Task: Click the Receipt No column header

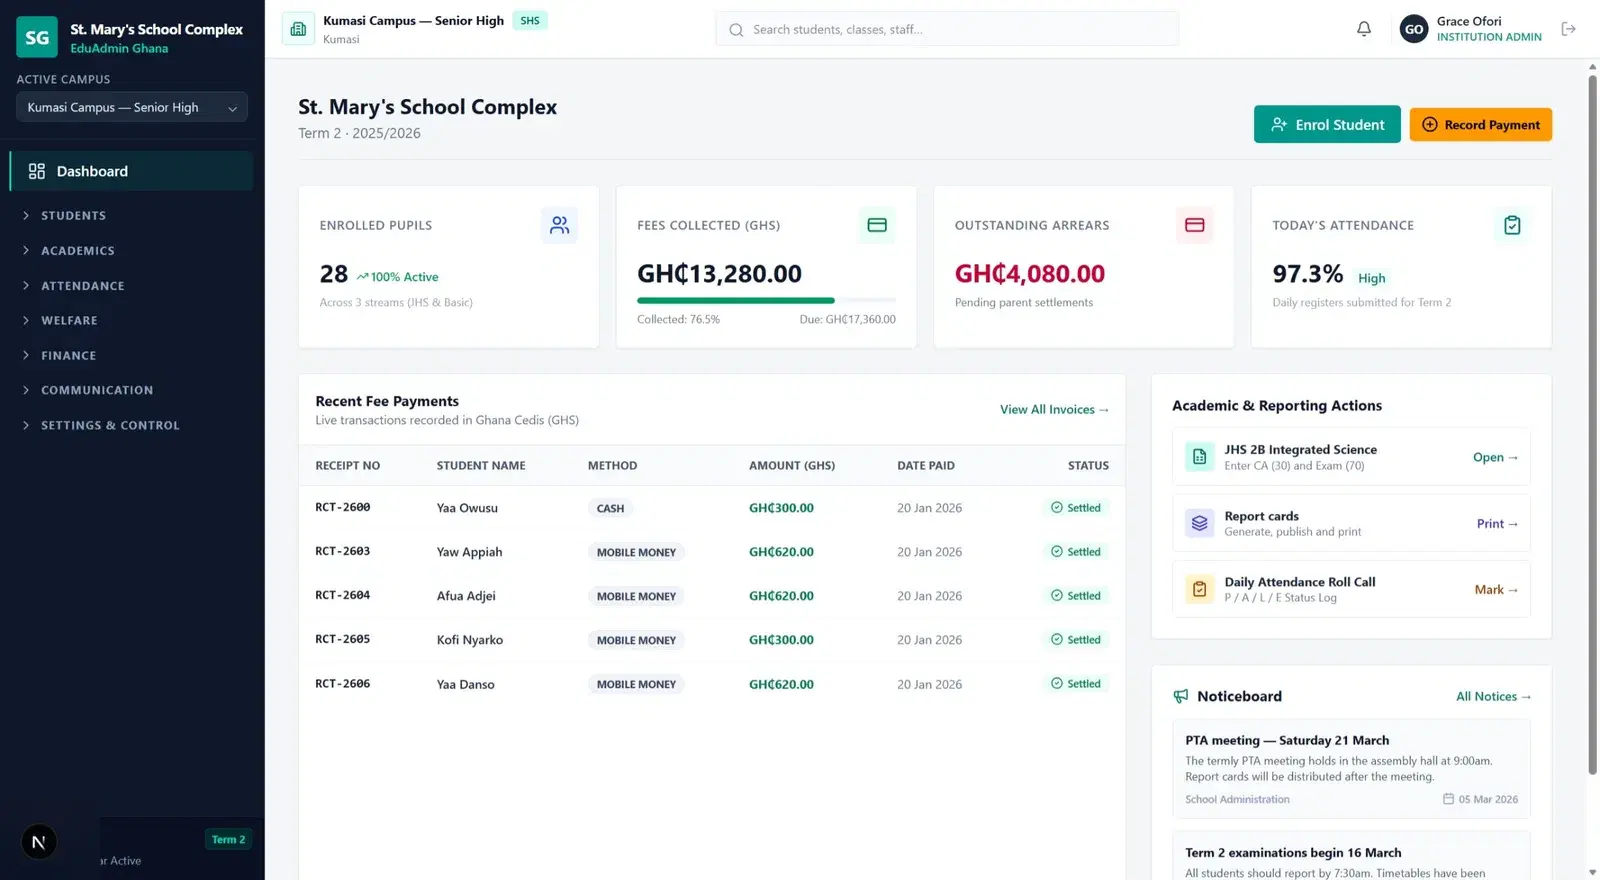Action: click(x=348, y=466)
